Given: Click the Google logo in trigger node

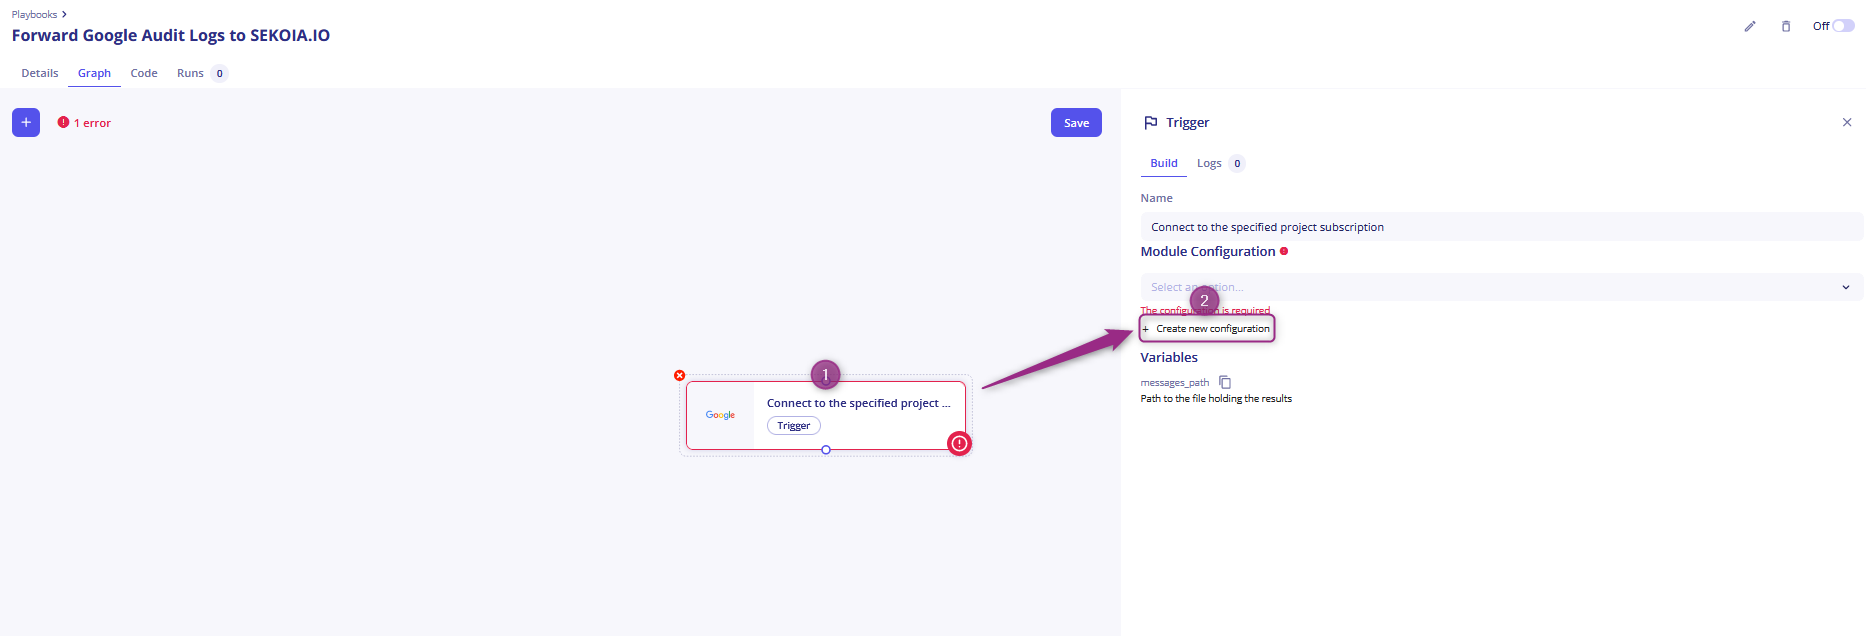Looking at the screenshot, I should coord(720,415).
